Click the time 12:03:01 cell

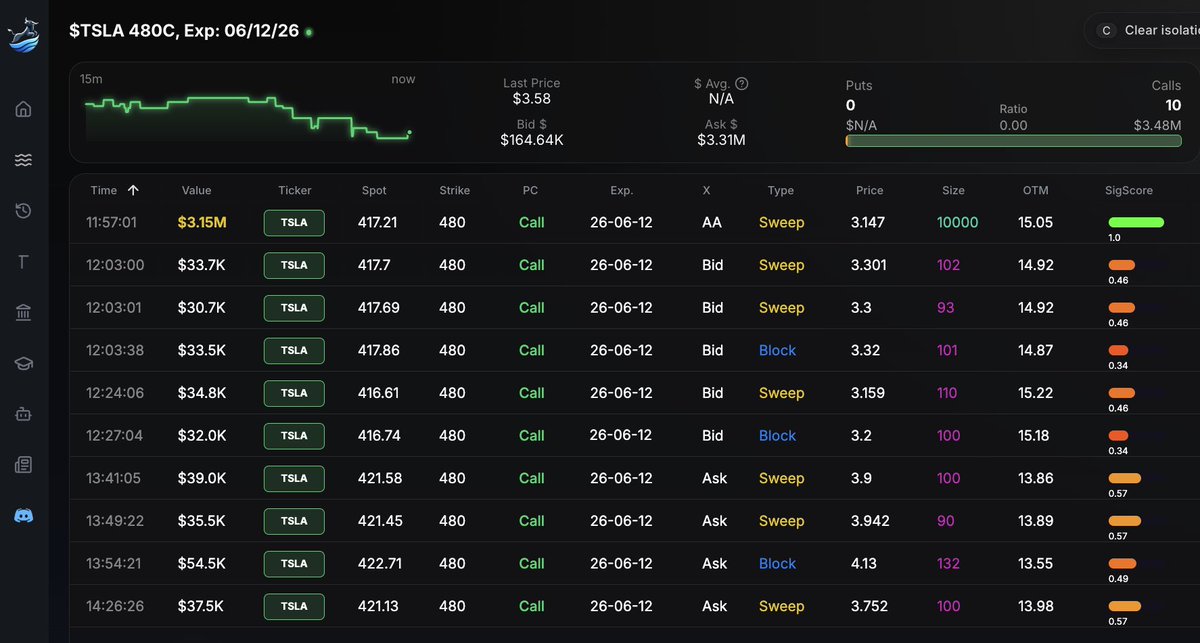[115, 308]
